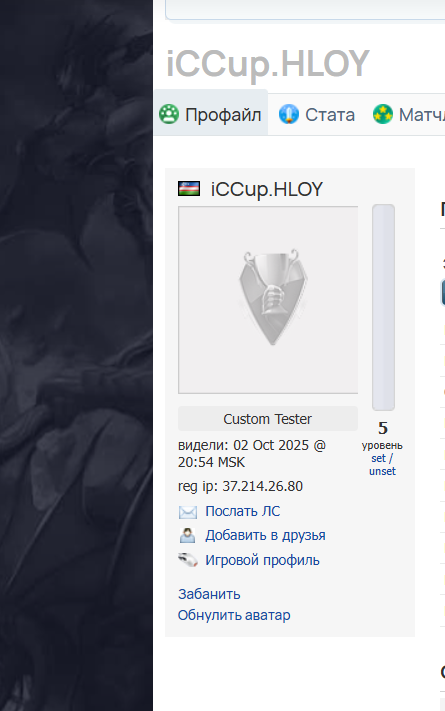Click the Custom Tester title badge
The image size is (445, 711).
(x=268, y=419)
